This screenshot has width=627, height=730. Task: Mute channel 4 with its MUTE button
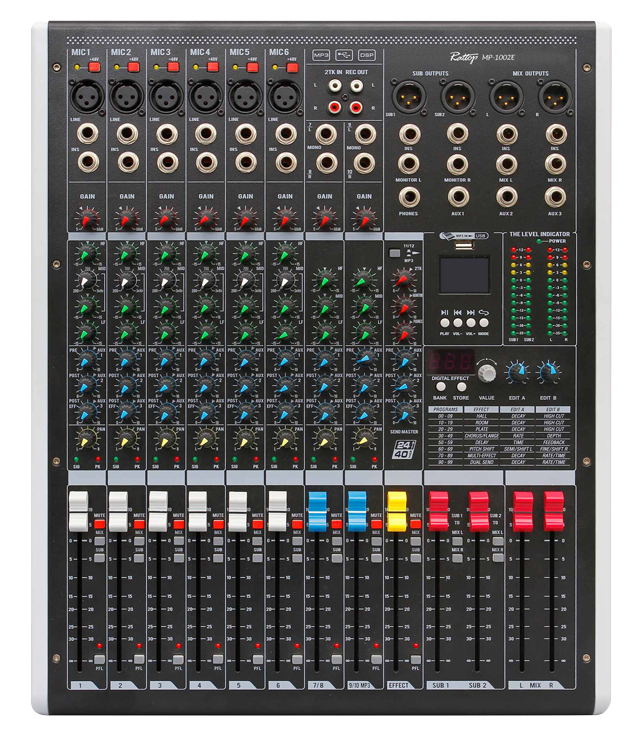pos(218,524)
